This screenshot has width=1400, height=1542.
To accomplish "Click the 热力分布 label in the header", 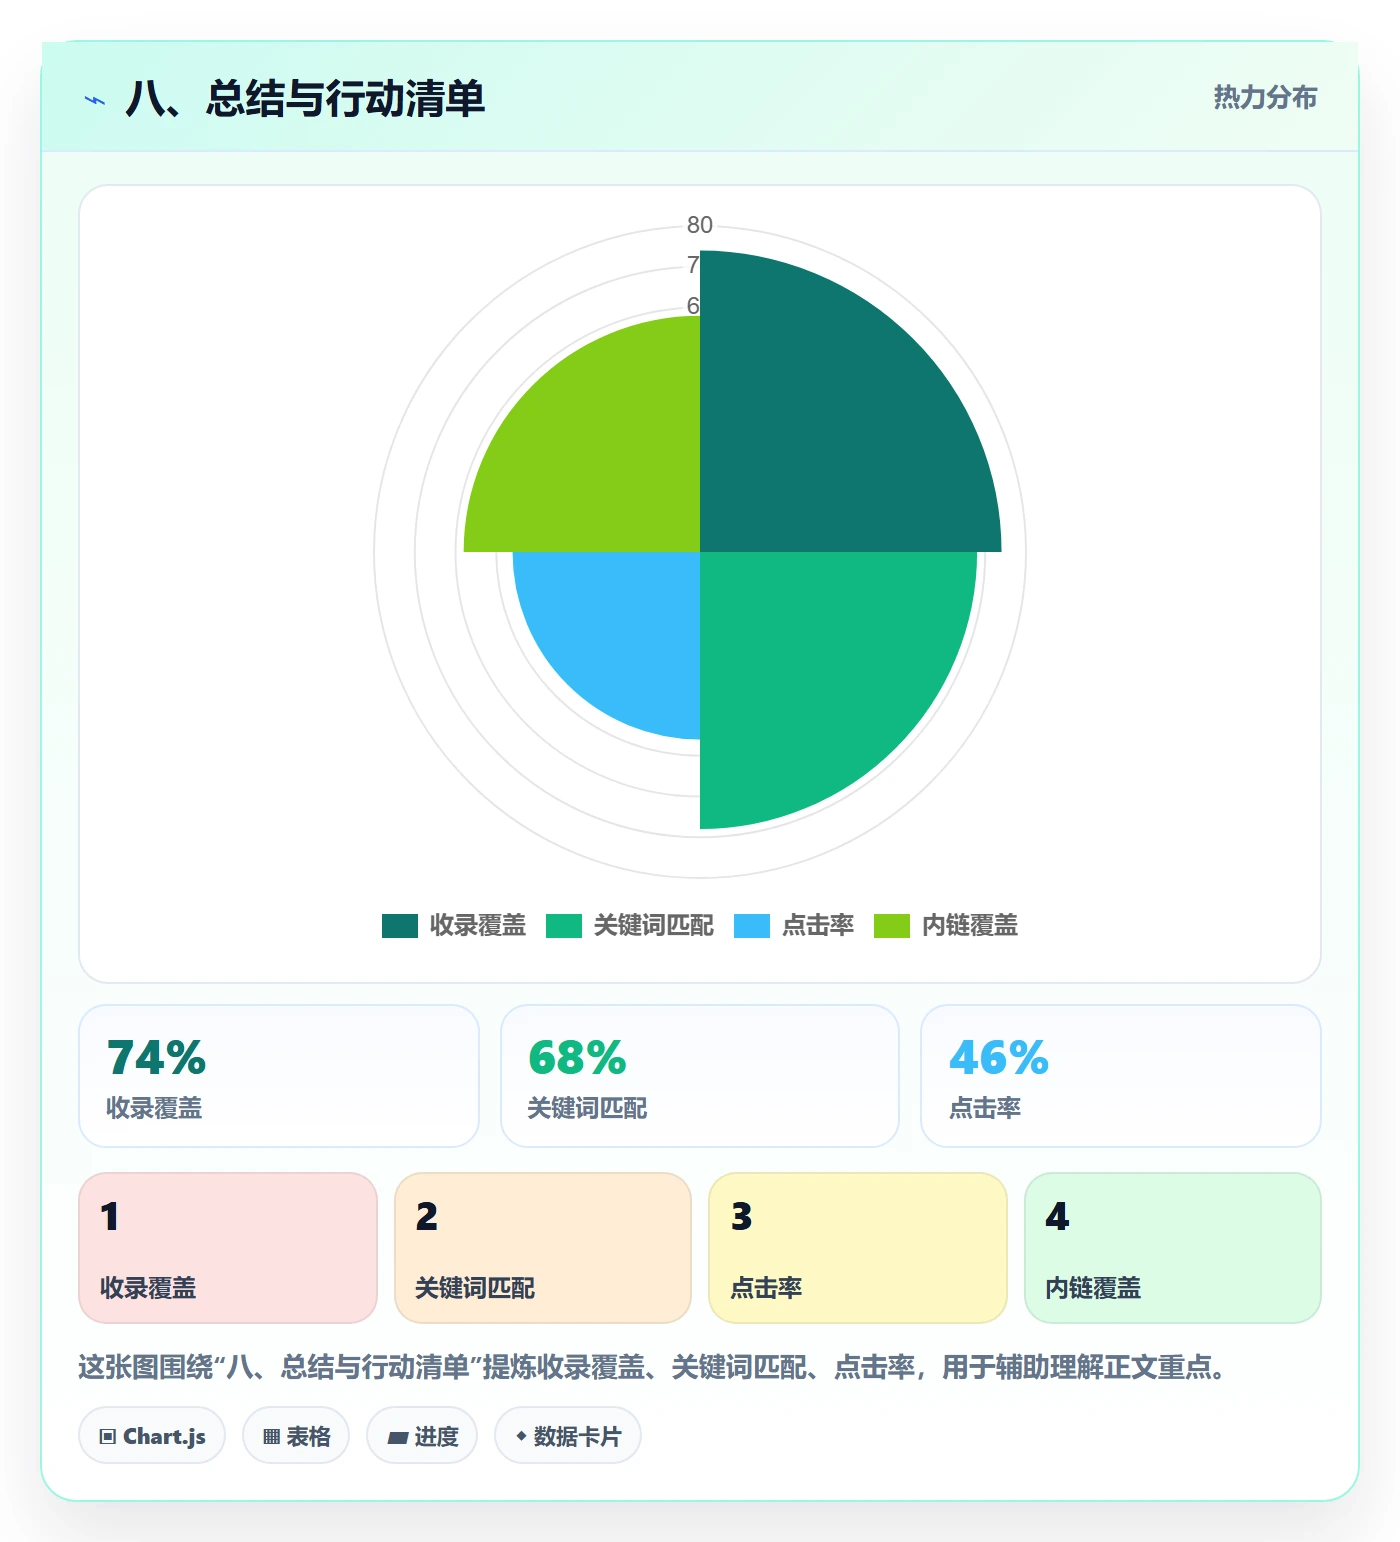I will coord(1265,97).
